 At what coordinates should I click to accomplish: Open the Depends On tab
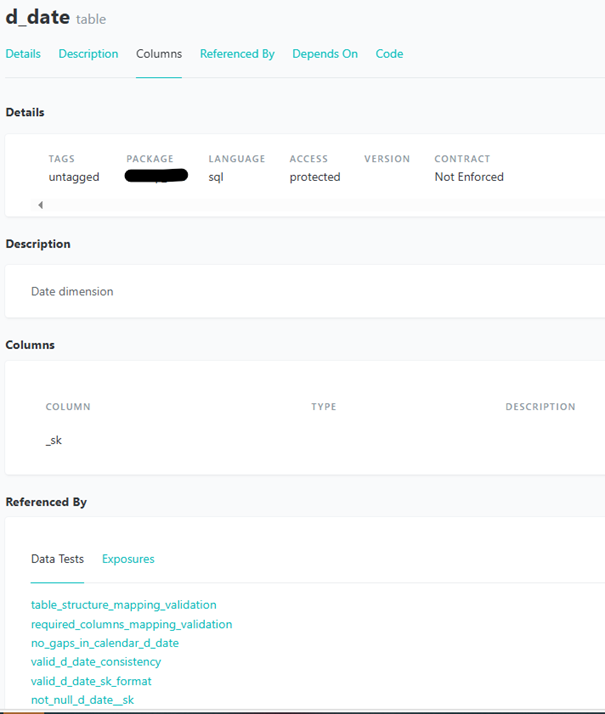[x=325, y=54]
